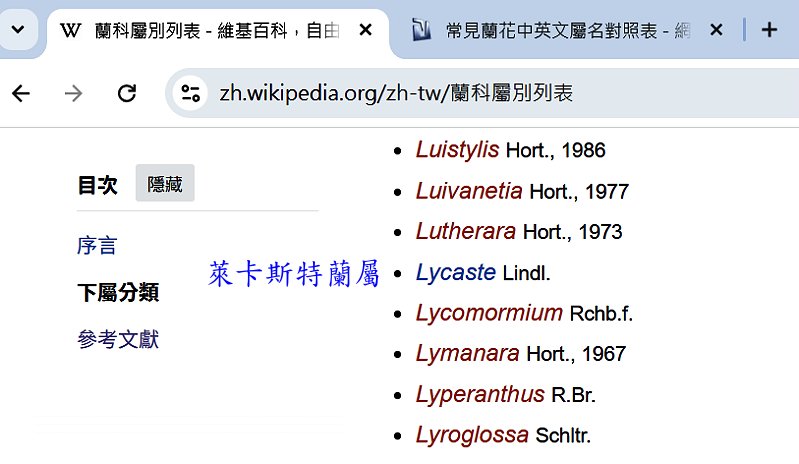Jump to the 序言 section

coord(97,245)
